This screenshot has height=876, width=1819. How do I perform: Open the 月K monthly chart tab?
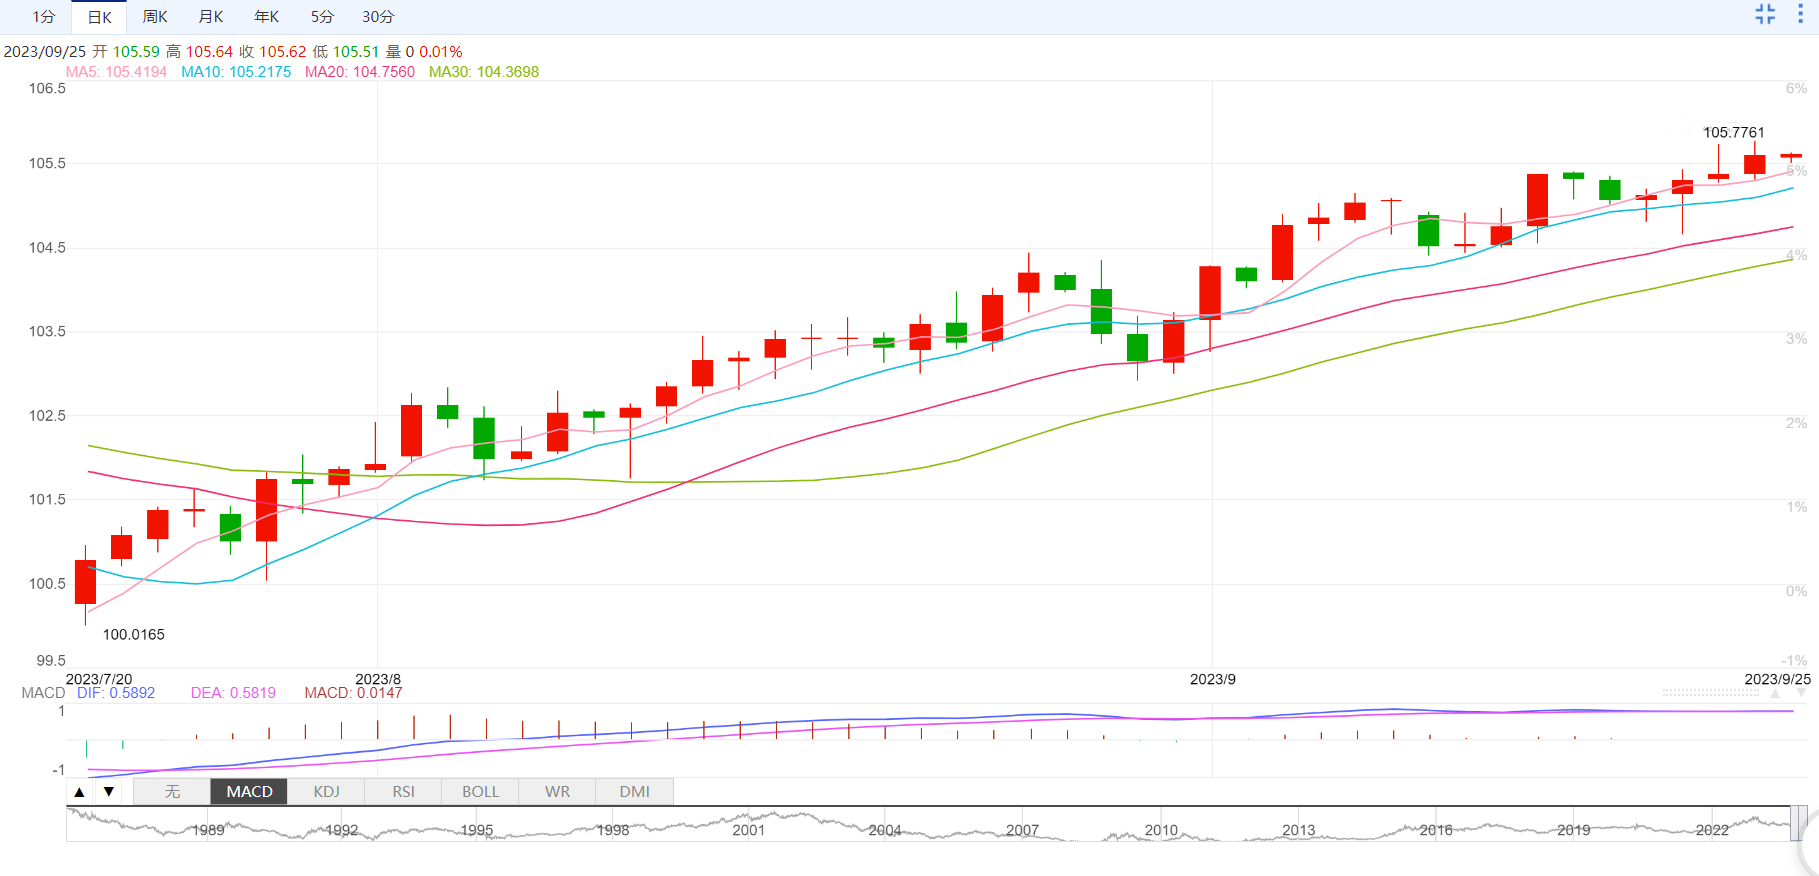click(211, 17)
